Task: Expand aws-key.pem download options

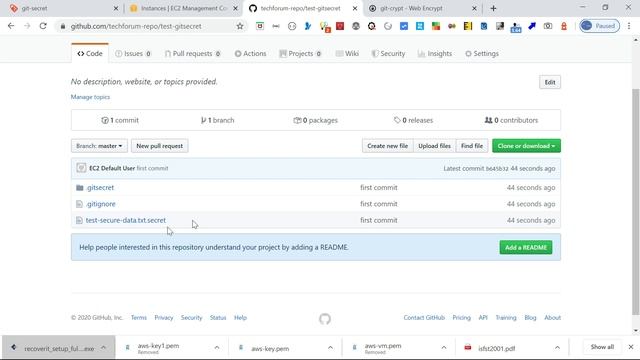Action: 330,348
